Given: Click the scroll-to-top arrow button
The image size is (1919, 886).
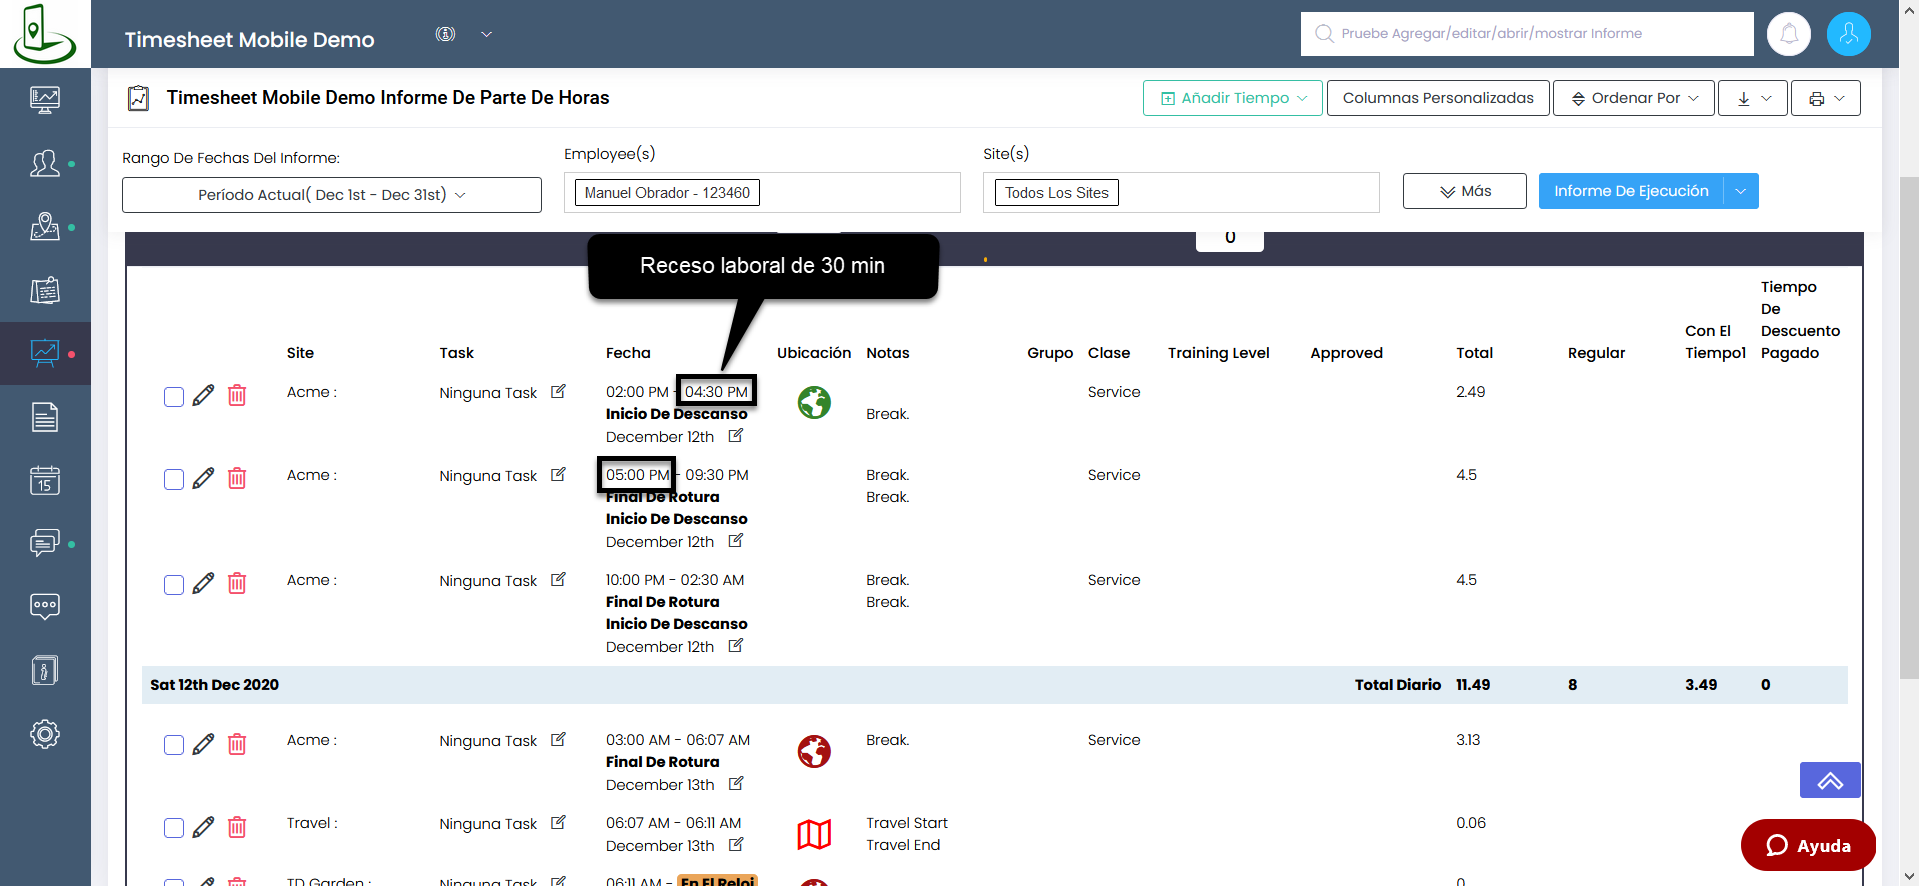Looking at the screenshot, I should tap(1829, 780).
